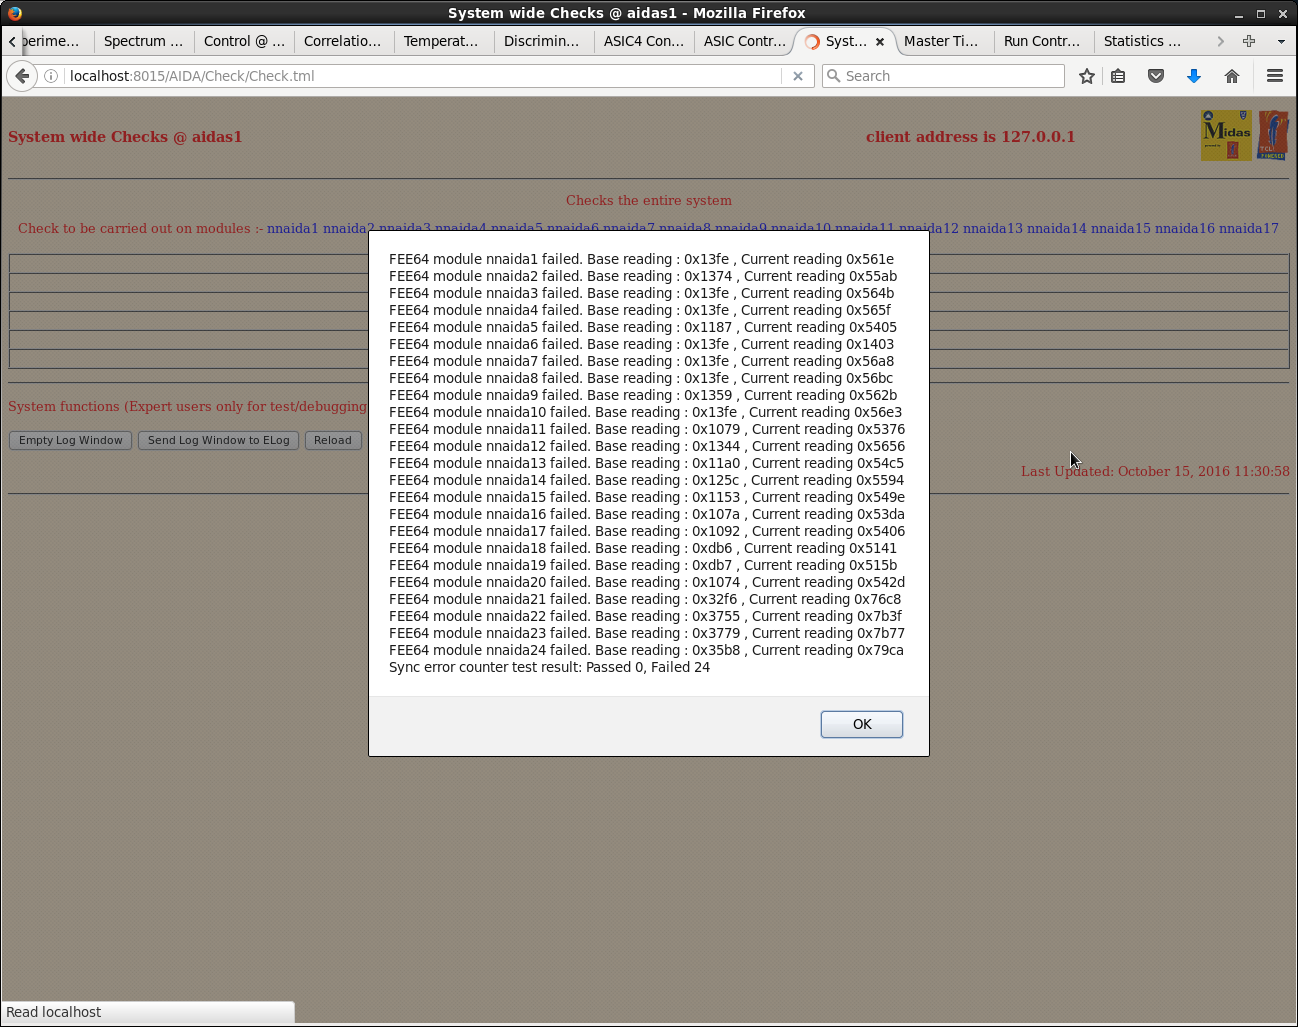This screenshot has width=1298, height=1027.
Task: Switch to the Run Contr... tab
Action: click(1042, 41)
